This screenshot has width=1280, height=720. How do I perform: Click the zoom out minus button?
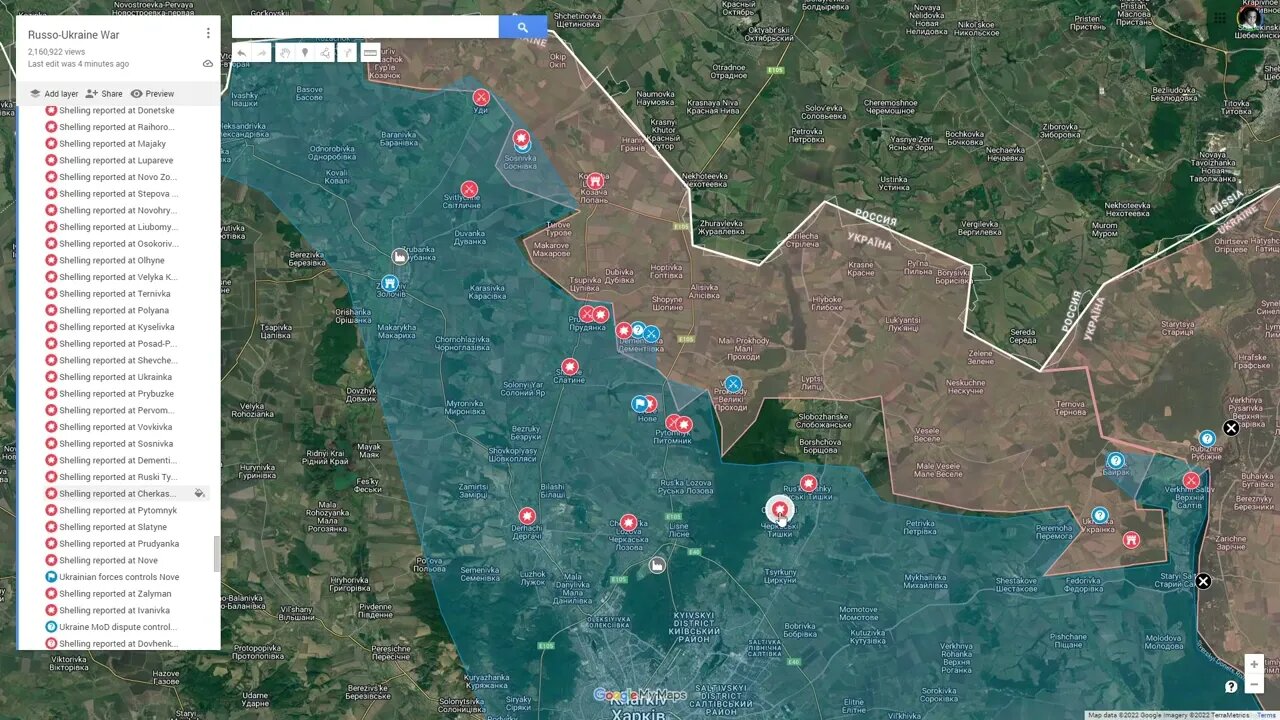[x=1254, y=684]
